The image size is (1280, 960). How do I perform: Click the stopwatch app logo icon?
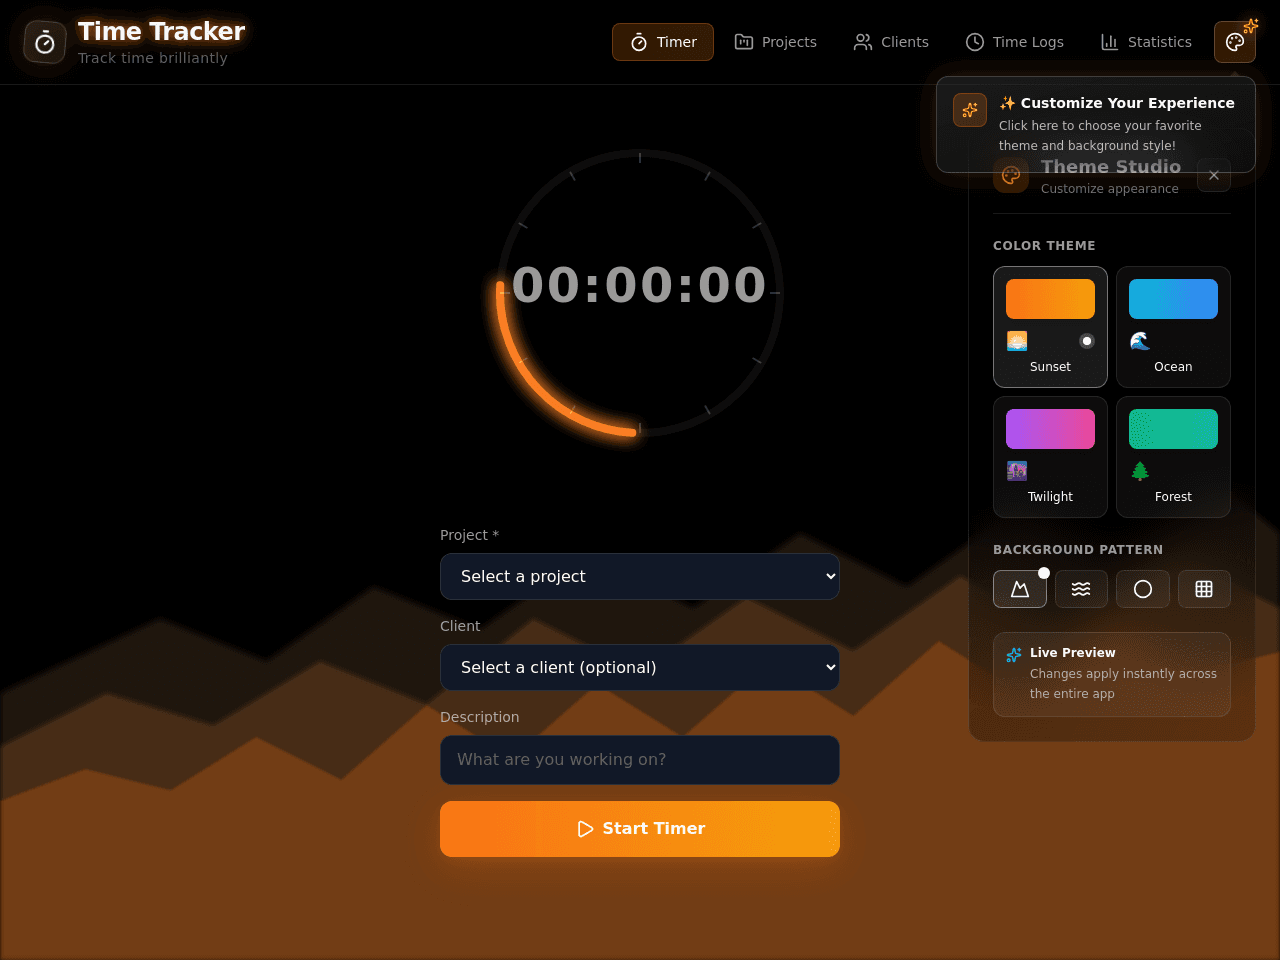tap(45, 42)
